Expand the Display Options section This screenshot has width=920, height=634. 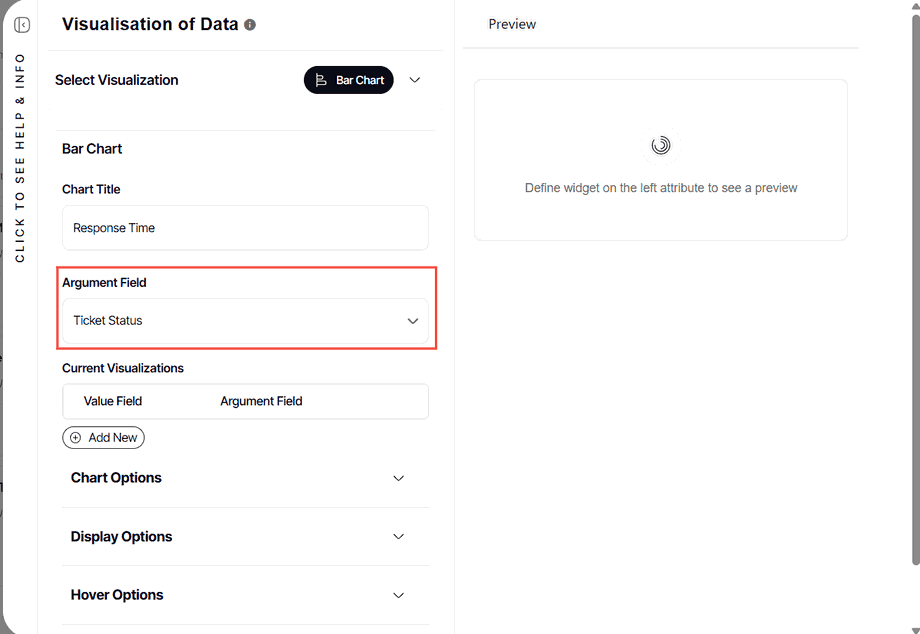tap(398, 537)
